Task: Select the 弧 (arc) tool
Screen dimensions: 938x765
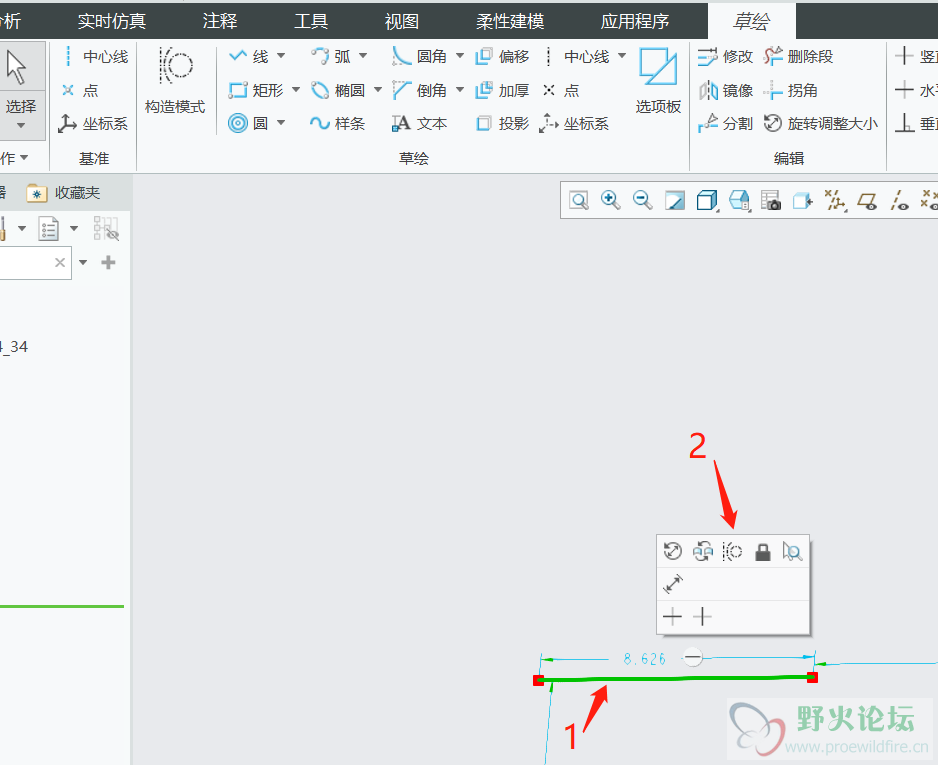Action: tap(331, 57)
